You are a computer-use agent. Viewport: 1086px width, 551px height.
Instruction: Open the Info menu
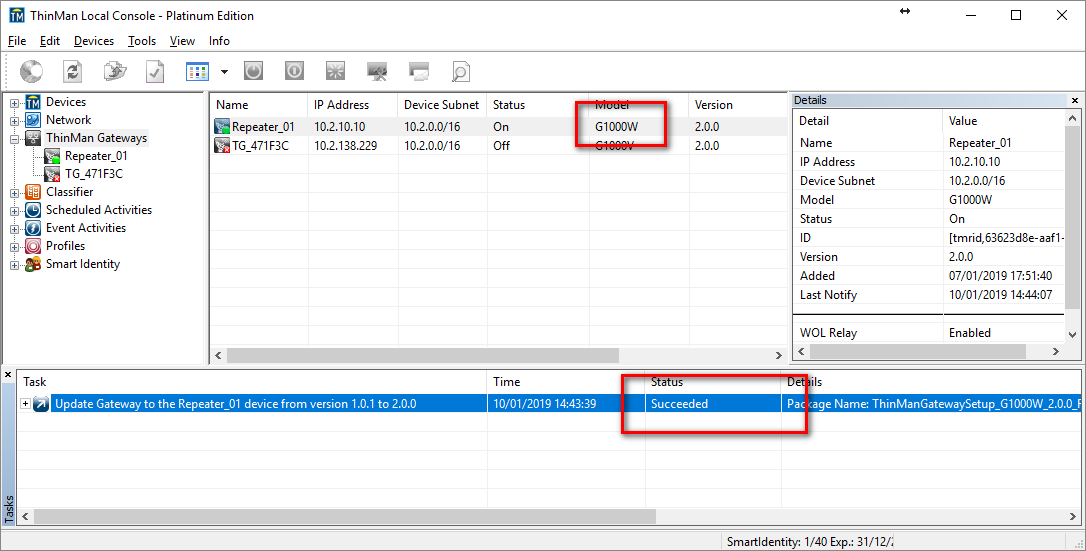coord(220,41)
